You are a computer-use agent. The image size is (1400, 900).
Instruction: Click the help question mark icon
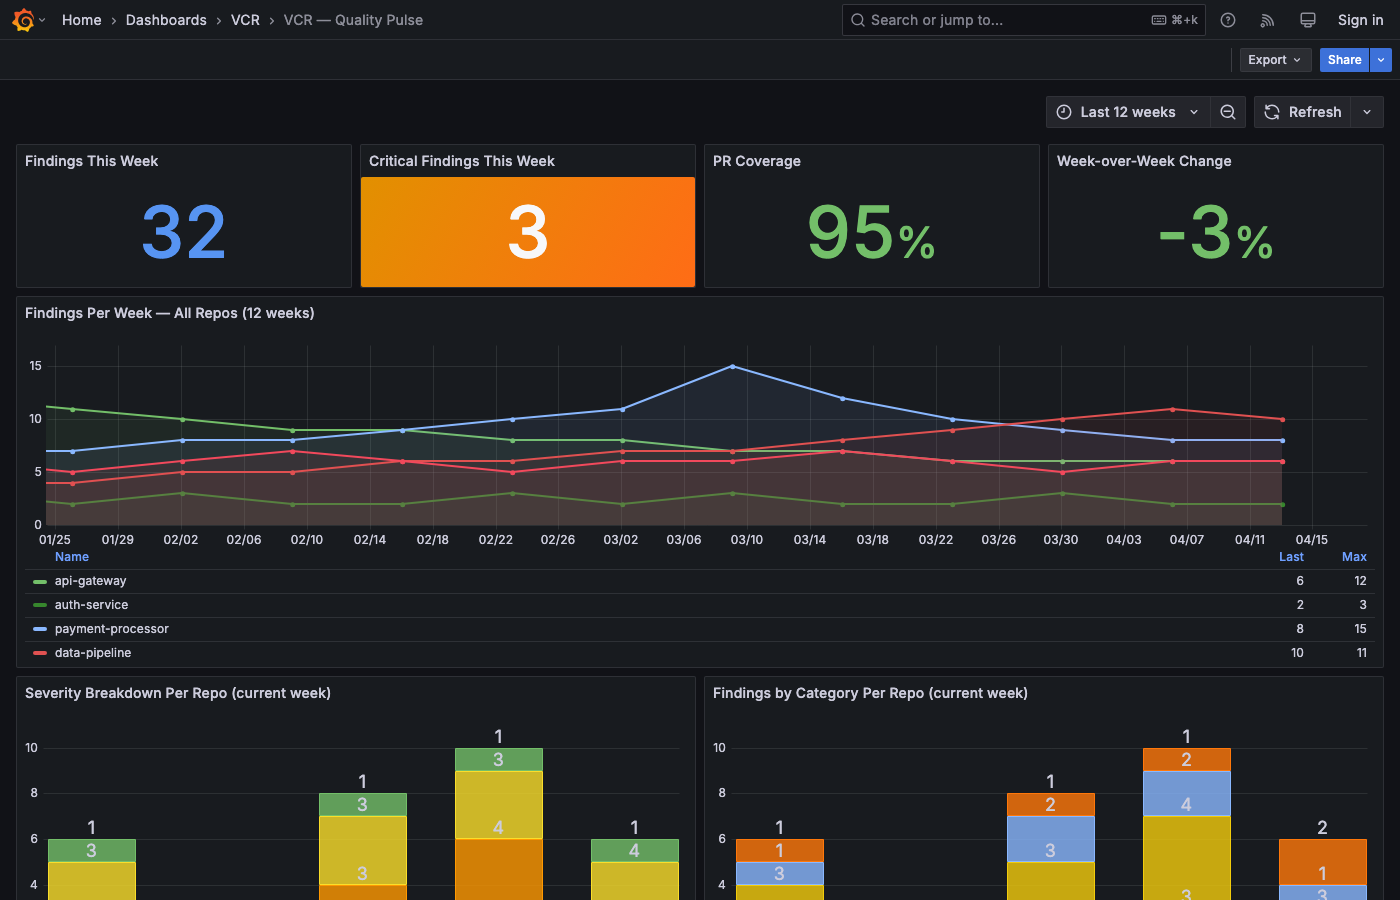[1227, 20]
